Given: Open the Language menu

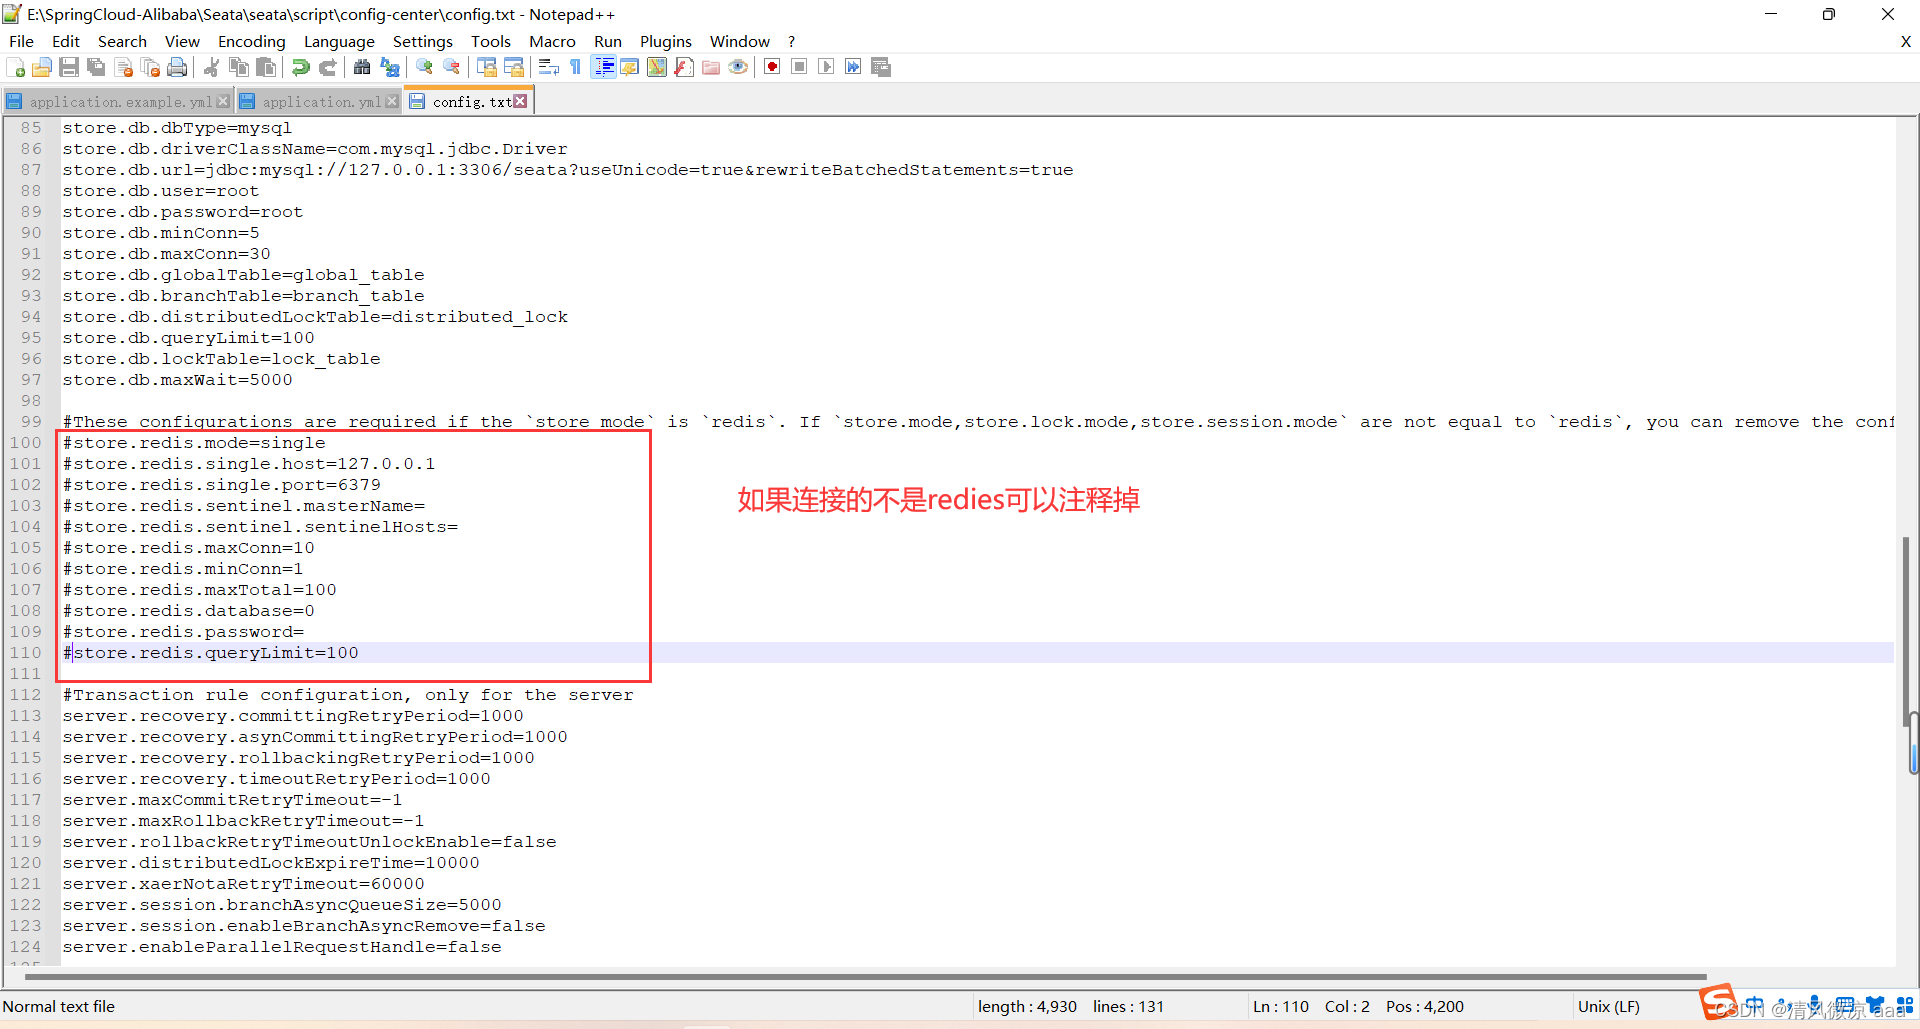Looking at the screenshot, I should click(x=339, y=41).
